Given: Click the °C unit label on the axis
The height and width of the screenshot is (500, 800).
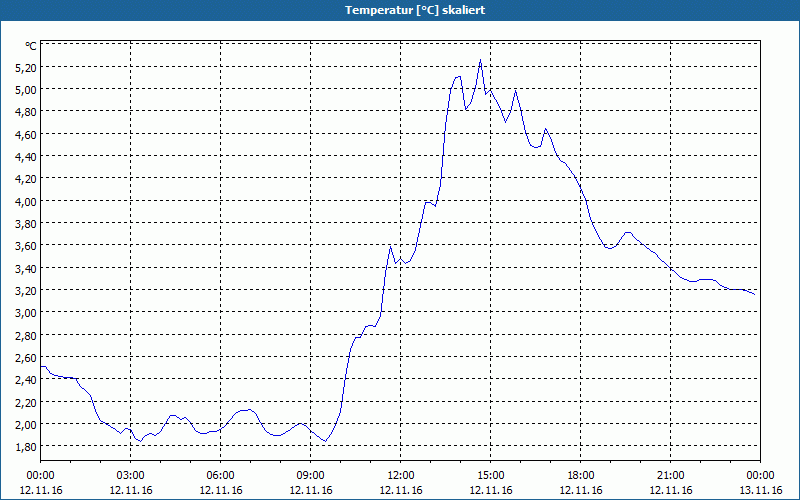Looking at the screenshot, I should (x=31, y=46).
